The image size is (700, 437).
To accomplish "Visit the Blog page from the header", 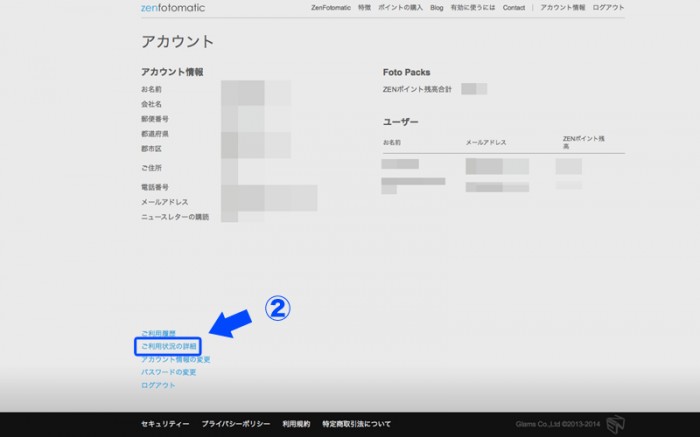I will pos(437,7).
